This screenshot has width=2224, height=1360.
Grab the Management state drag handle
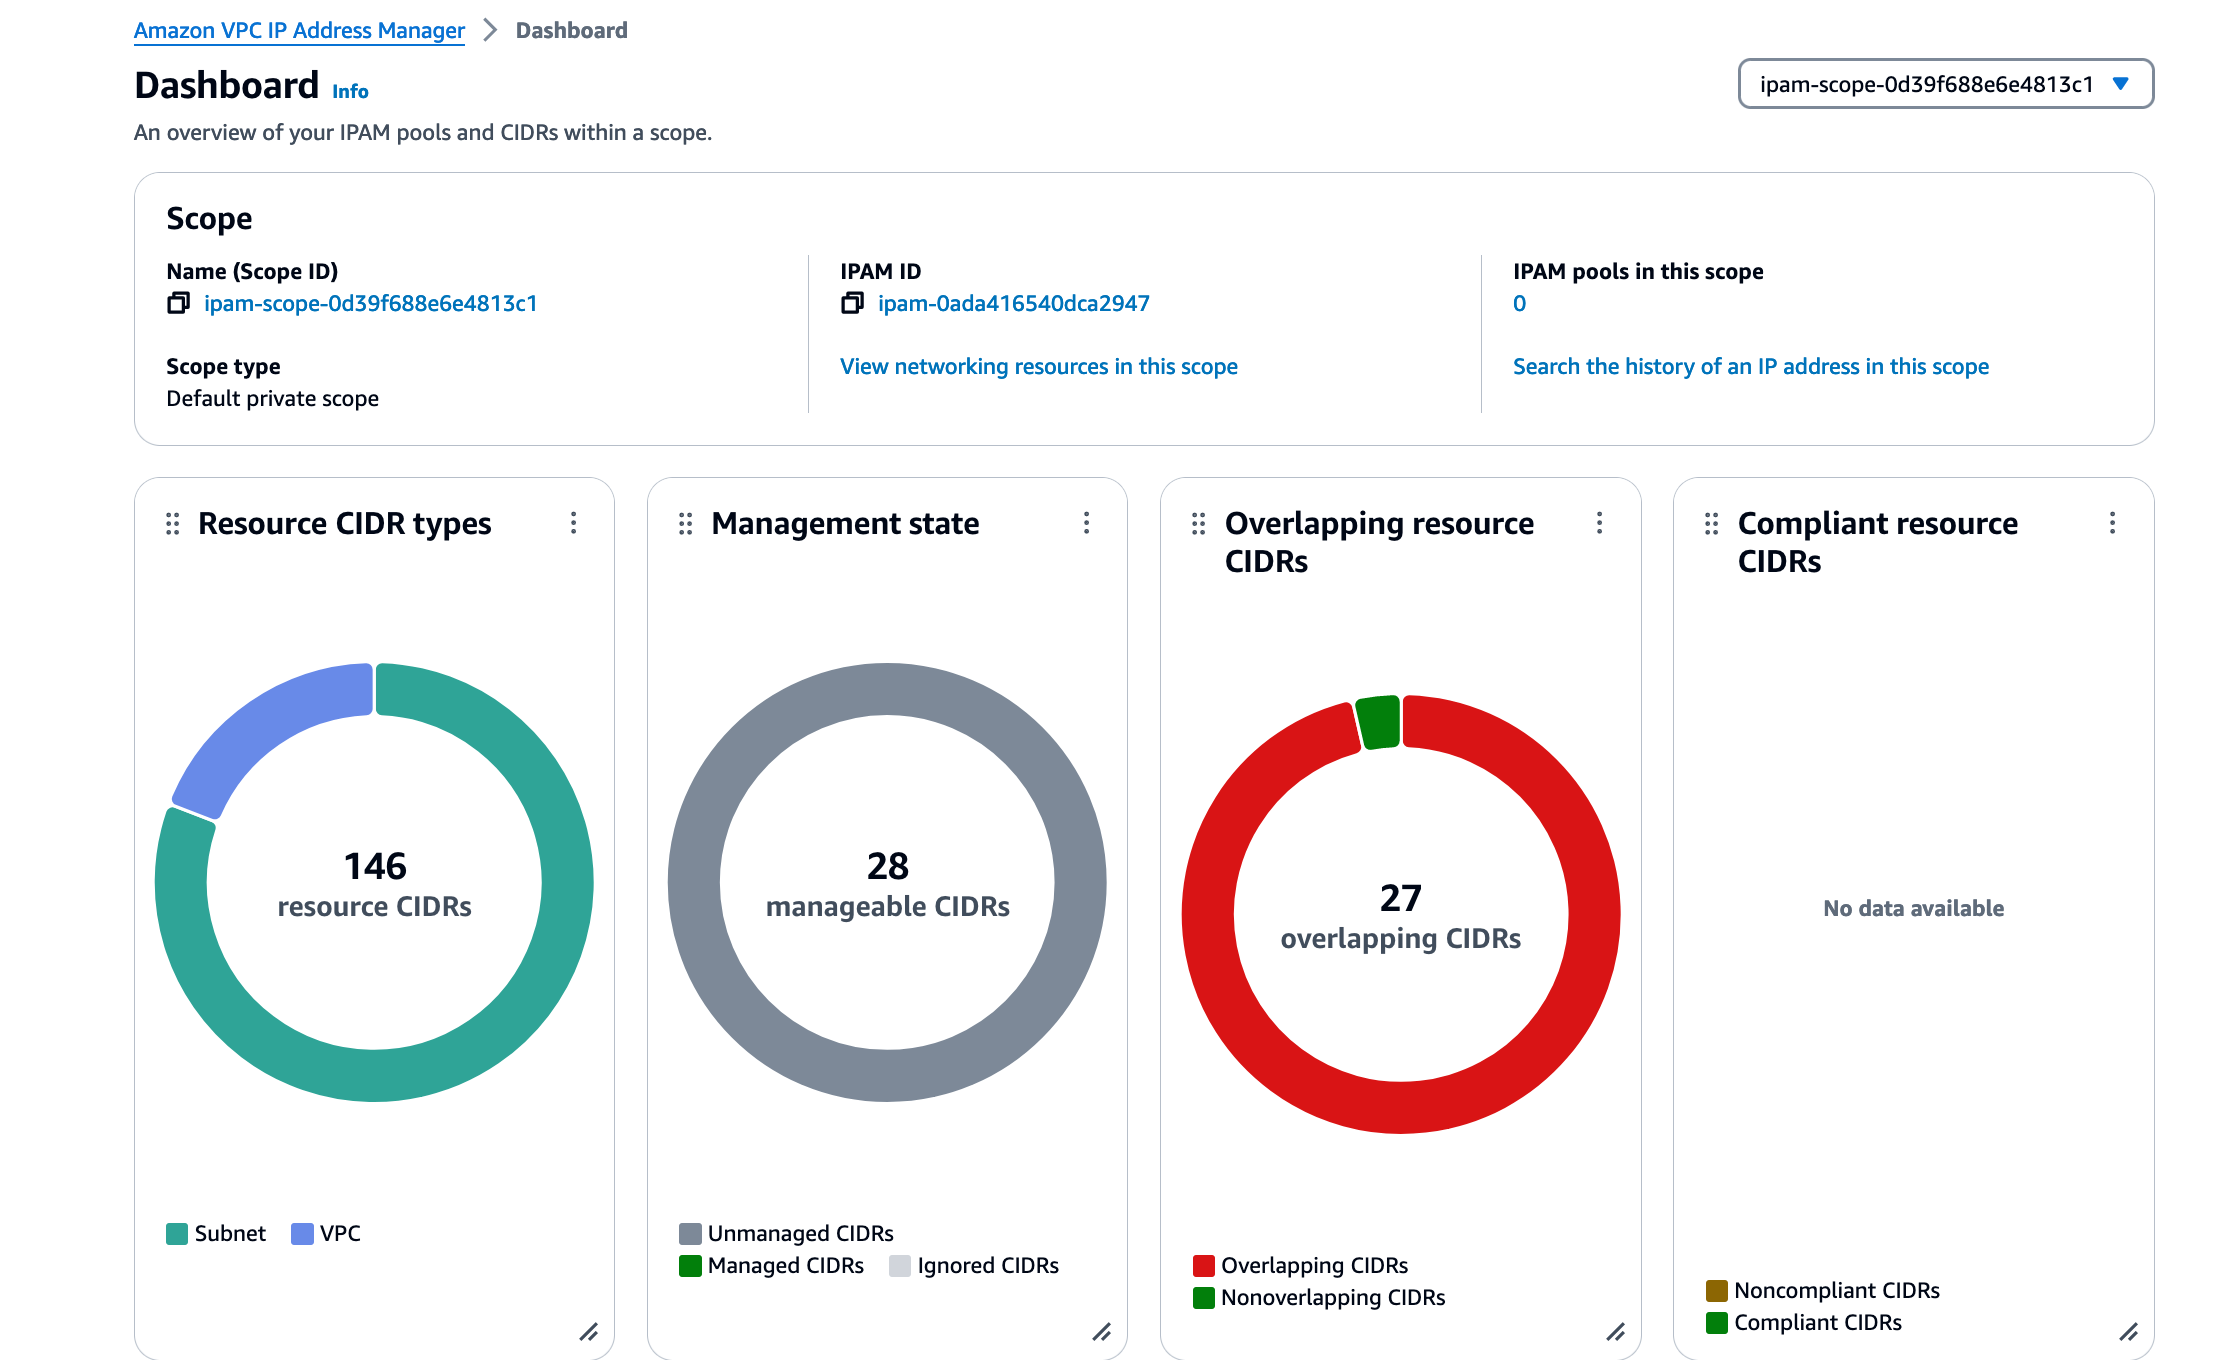[x=686, y=524]
